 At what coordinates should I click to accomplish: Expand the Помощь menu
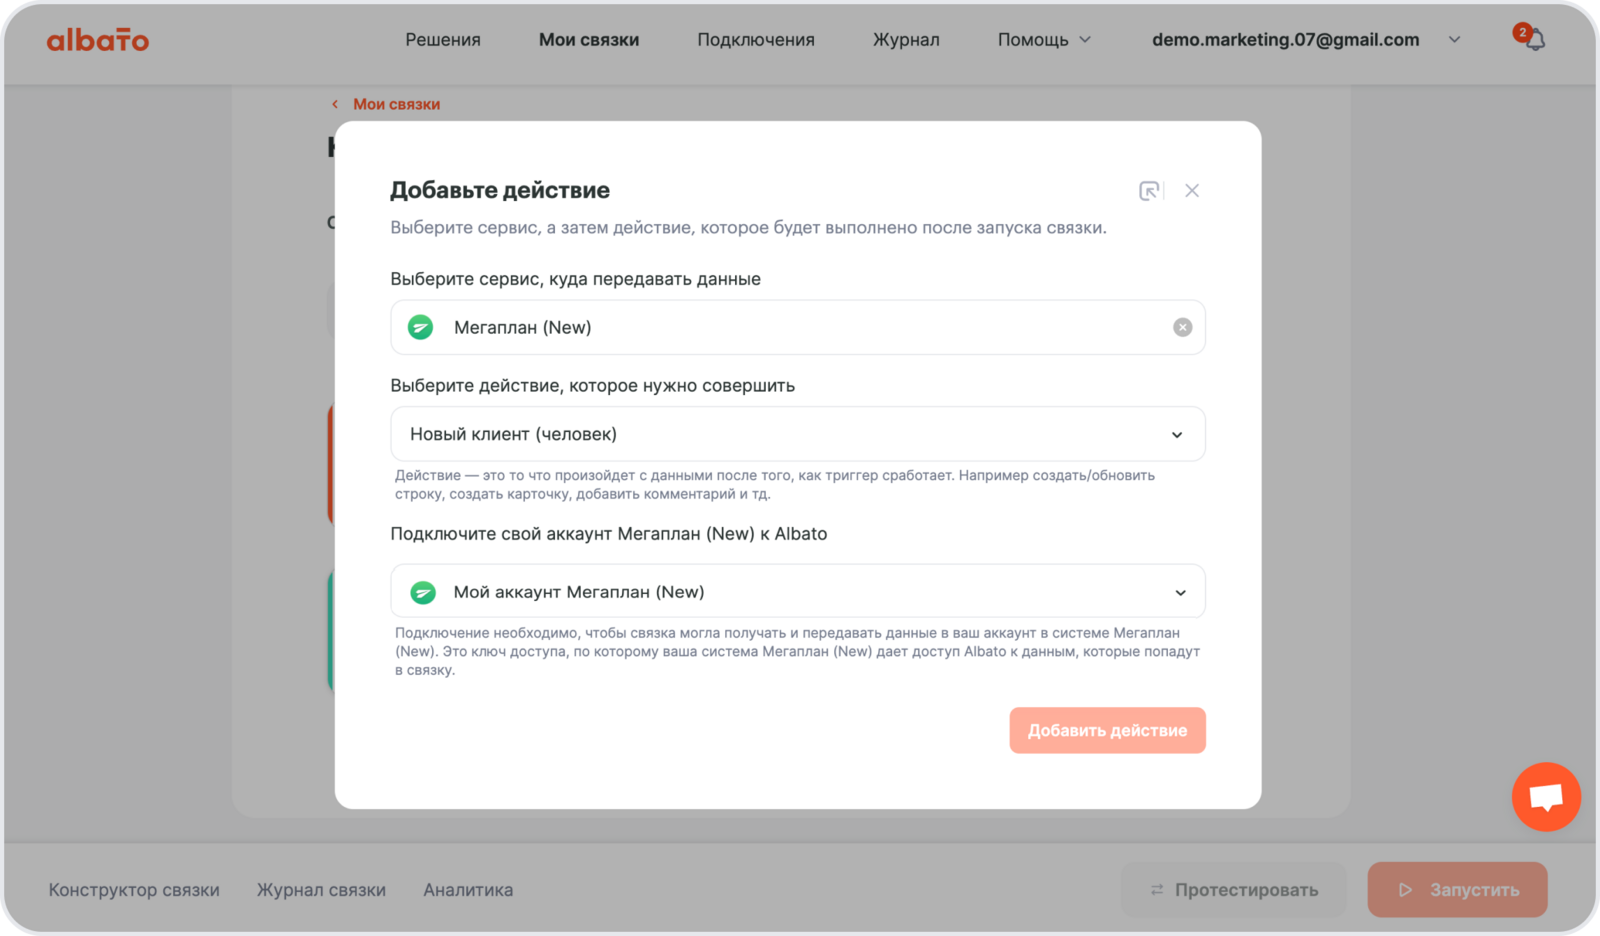tap(1044, 40)
